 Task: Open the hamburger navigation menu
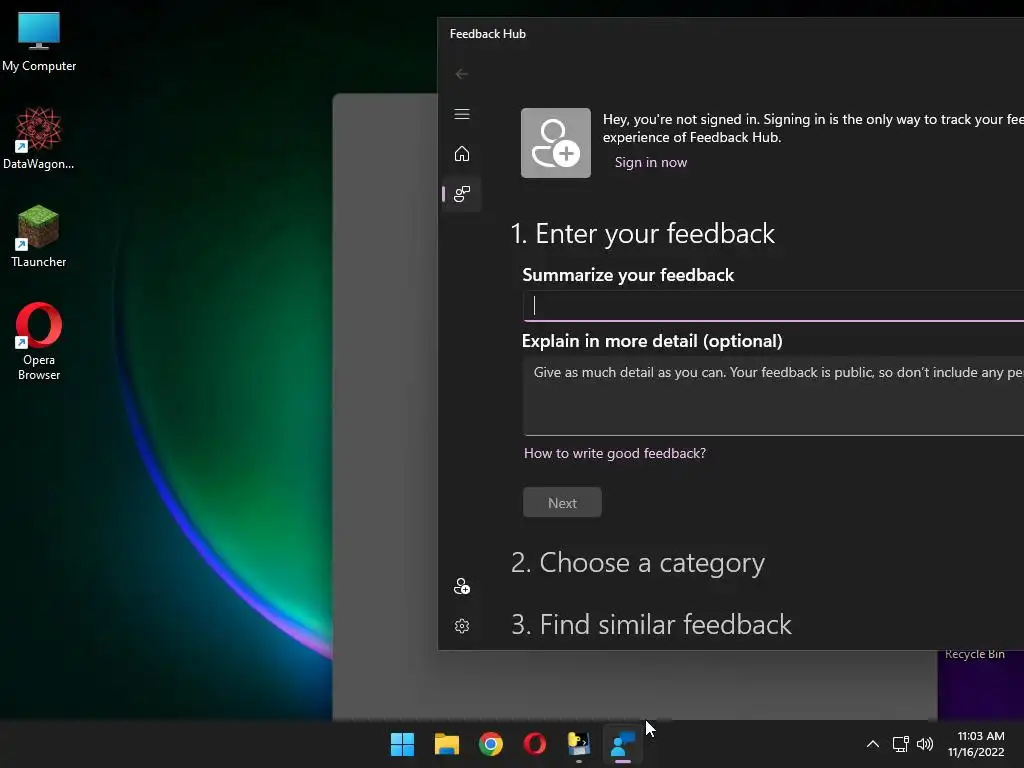tap(462, 114)
